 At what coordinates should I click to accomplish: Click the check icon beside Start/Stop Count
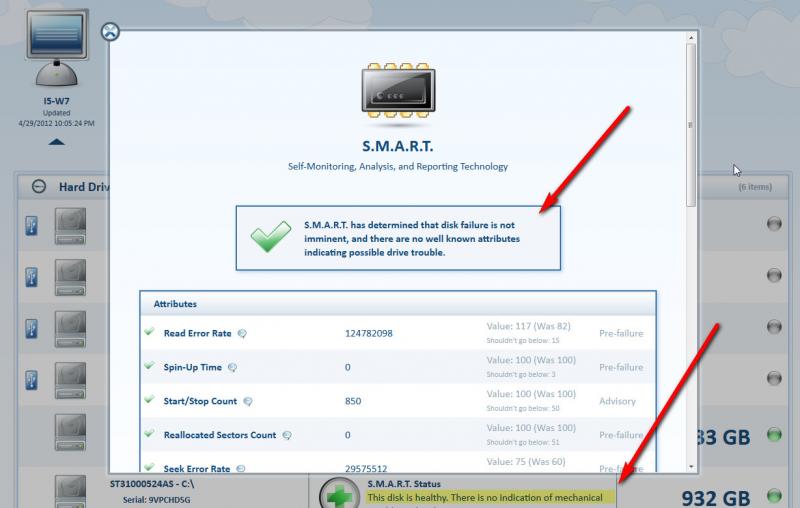tap(149, 399)
